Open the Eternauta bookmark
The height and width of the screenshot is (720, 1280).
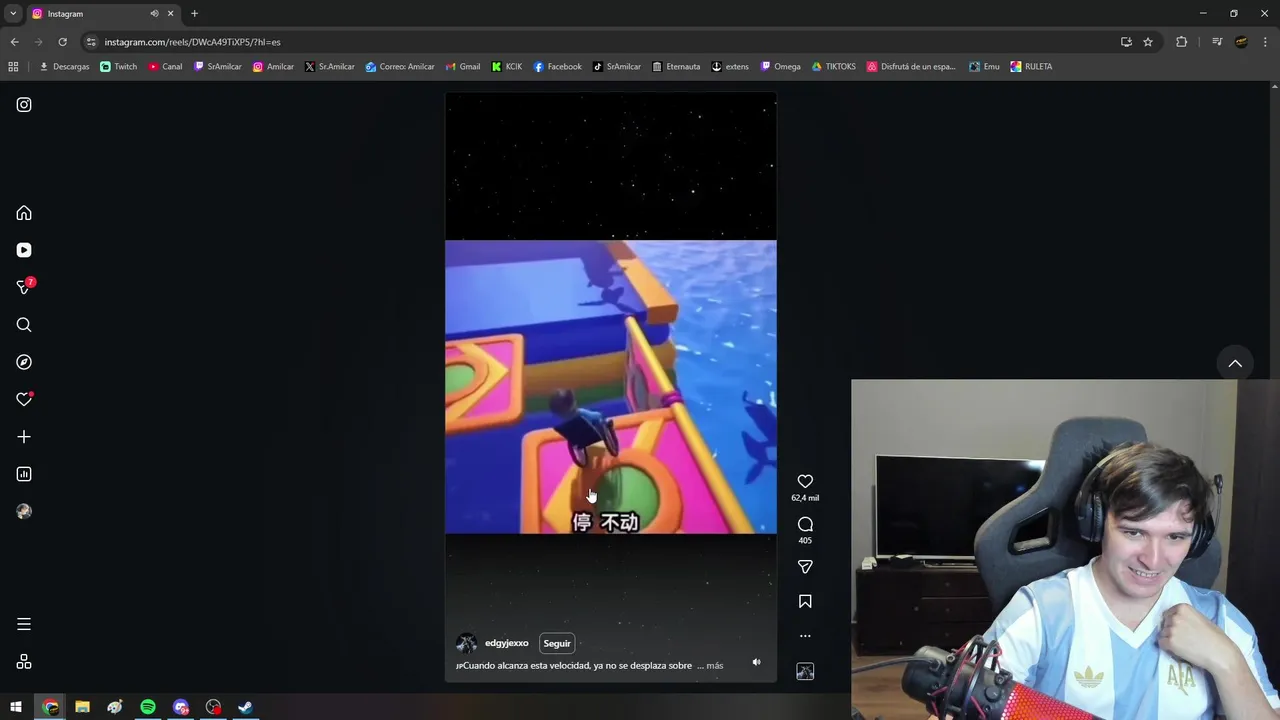tap(676, 67)
